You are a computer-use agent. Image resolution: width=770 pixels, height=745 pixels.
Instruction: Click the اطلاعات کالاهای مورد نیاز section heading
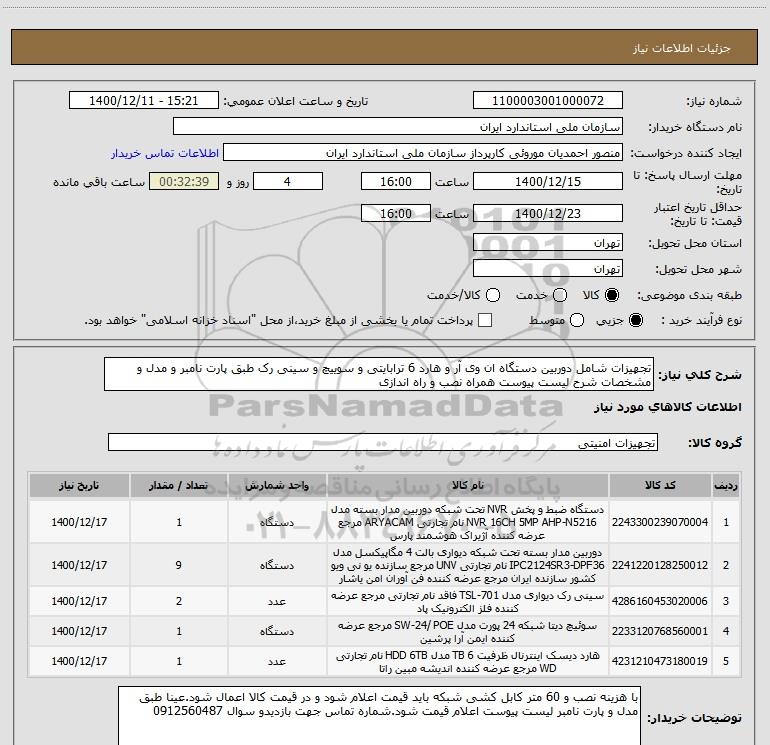(668, 407)
